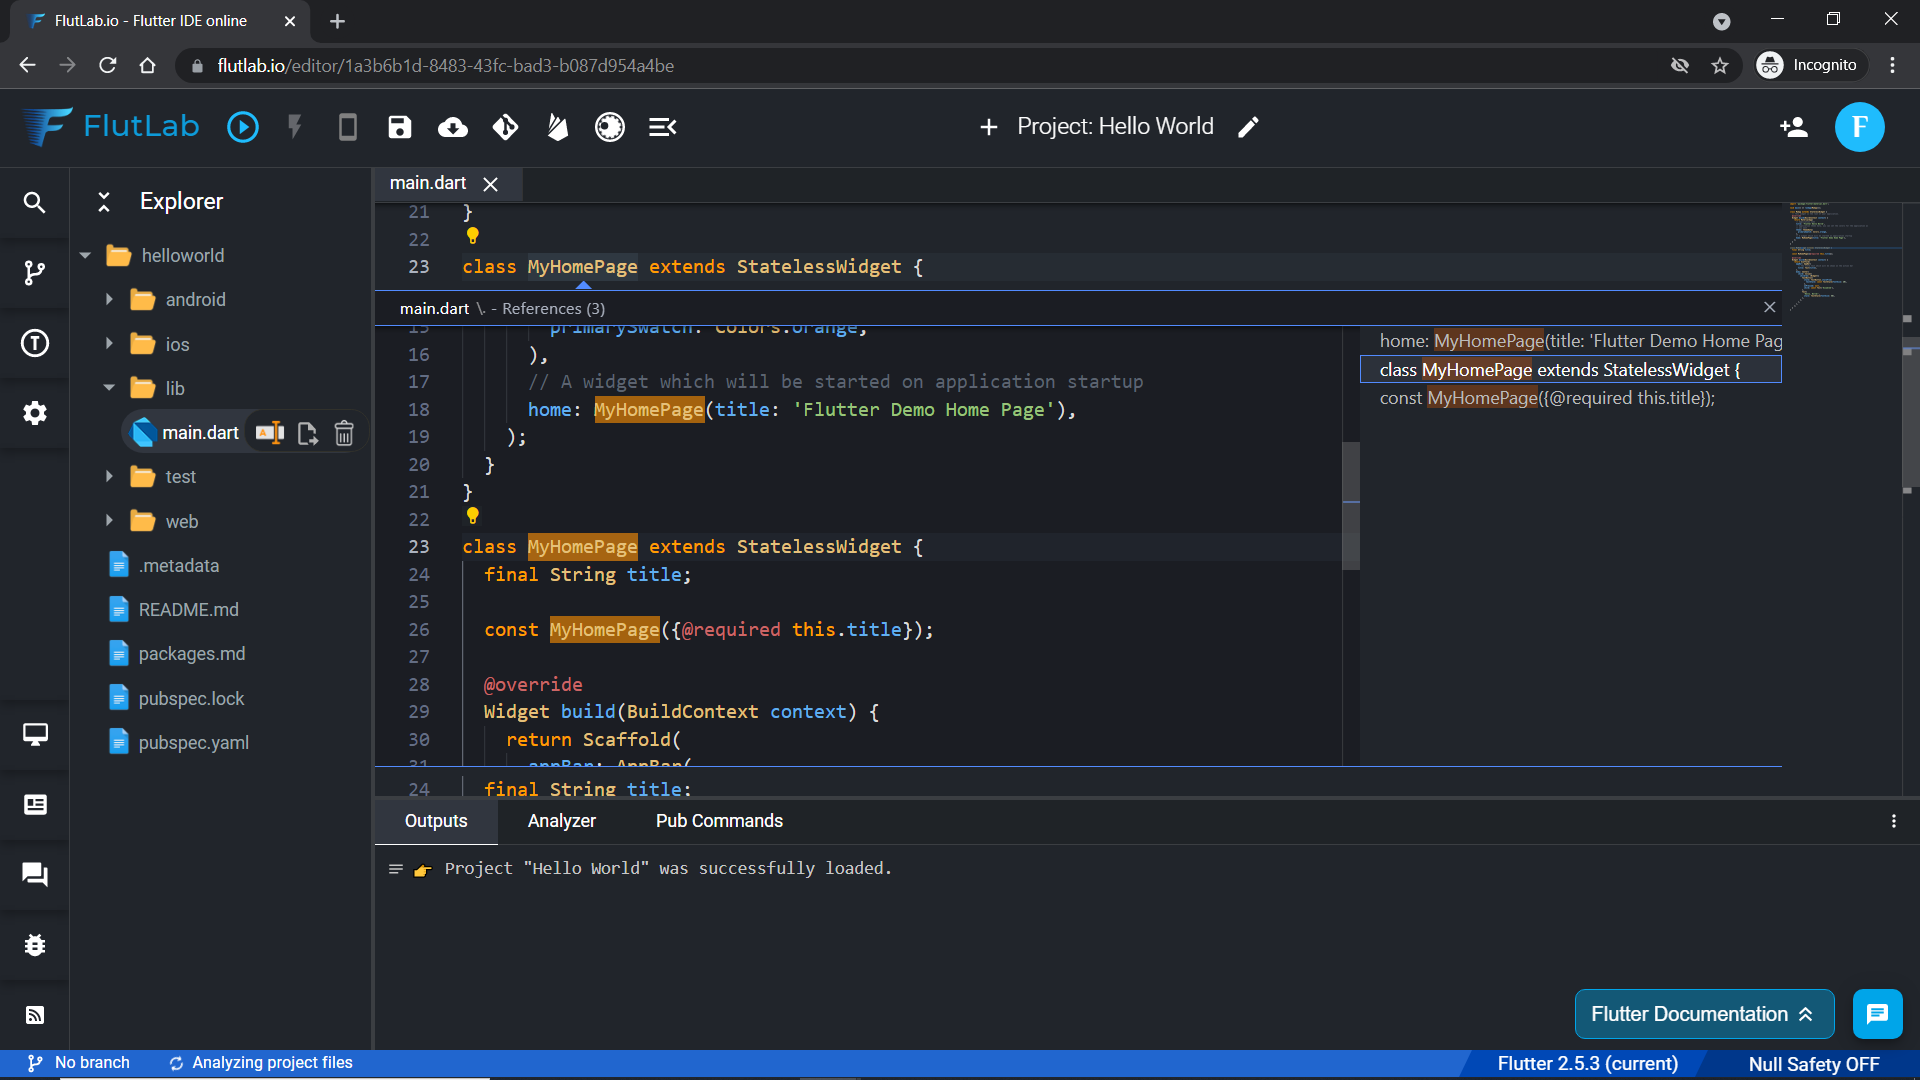Edit the project name with the pencil icon

point(1248,127)
